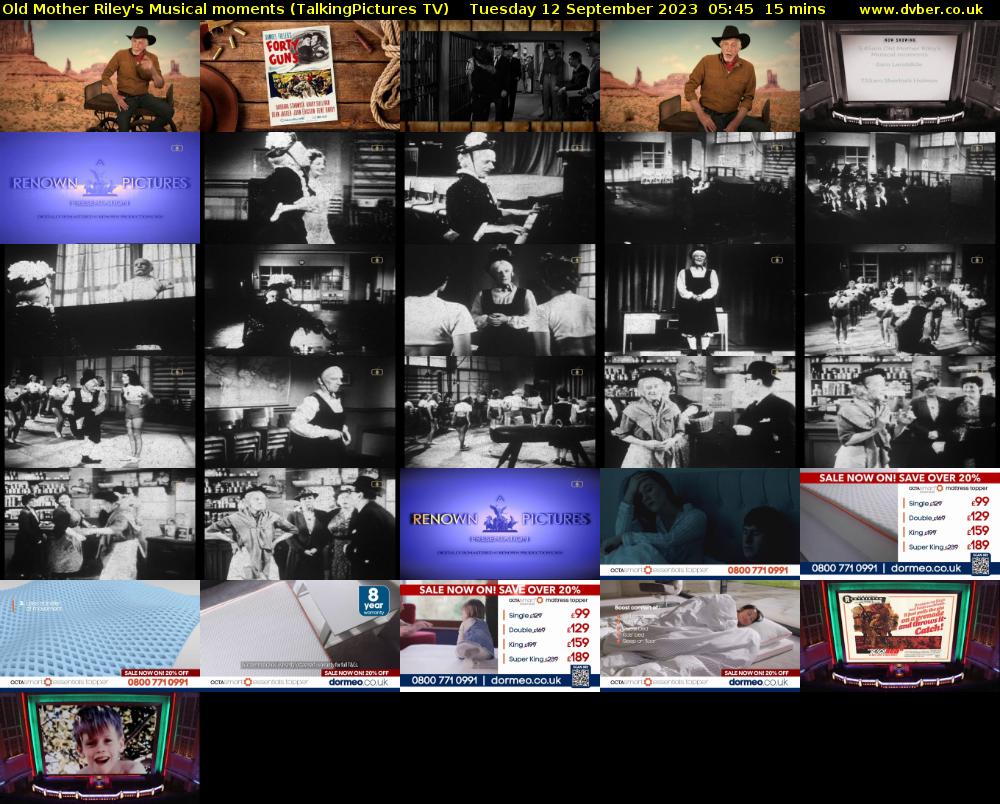This screenshot has width=1000, height=804.
Task: Open the Dormeo price list advert thumbnail
Action: coord(900,524)
